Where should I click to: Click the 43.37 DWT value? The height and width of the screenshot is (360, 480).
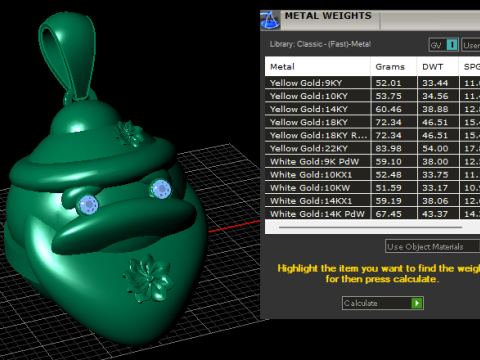pos(435,214)
